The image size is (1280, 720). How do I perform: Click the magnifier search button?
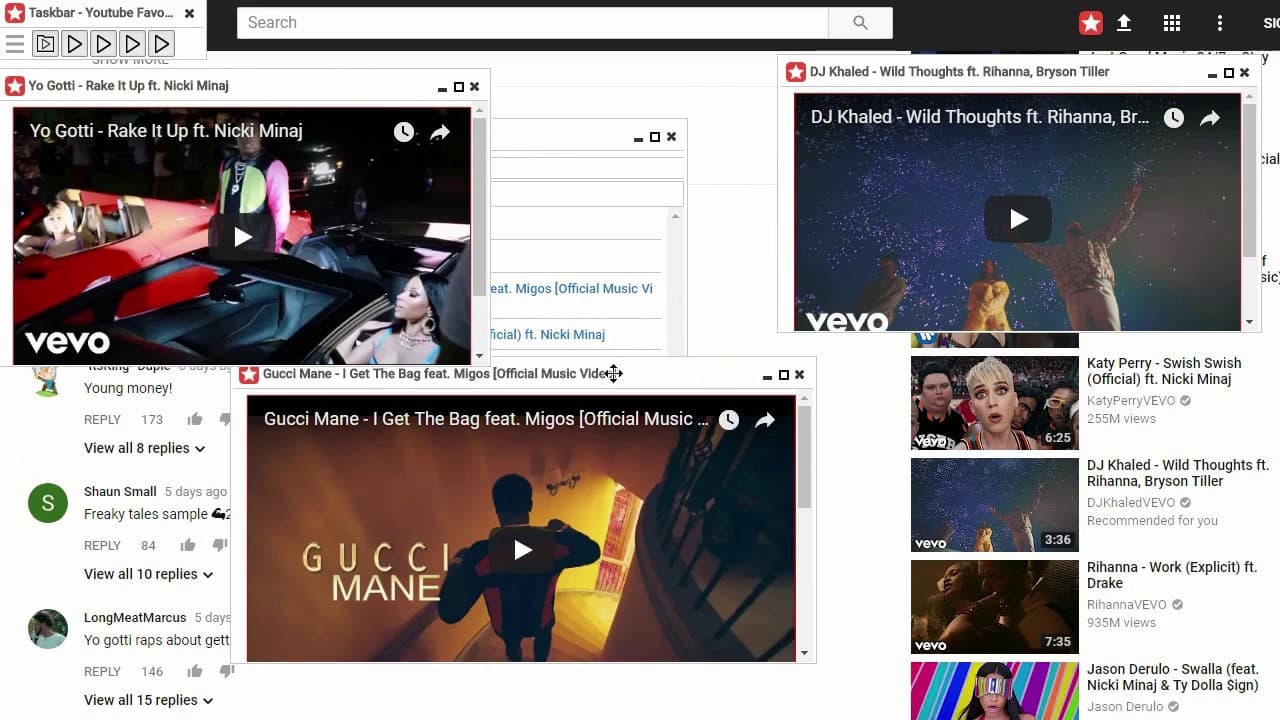860,22
